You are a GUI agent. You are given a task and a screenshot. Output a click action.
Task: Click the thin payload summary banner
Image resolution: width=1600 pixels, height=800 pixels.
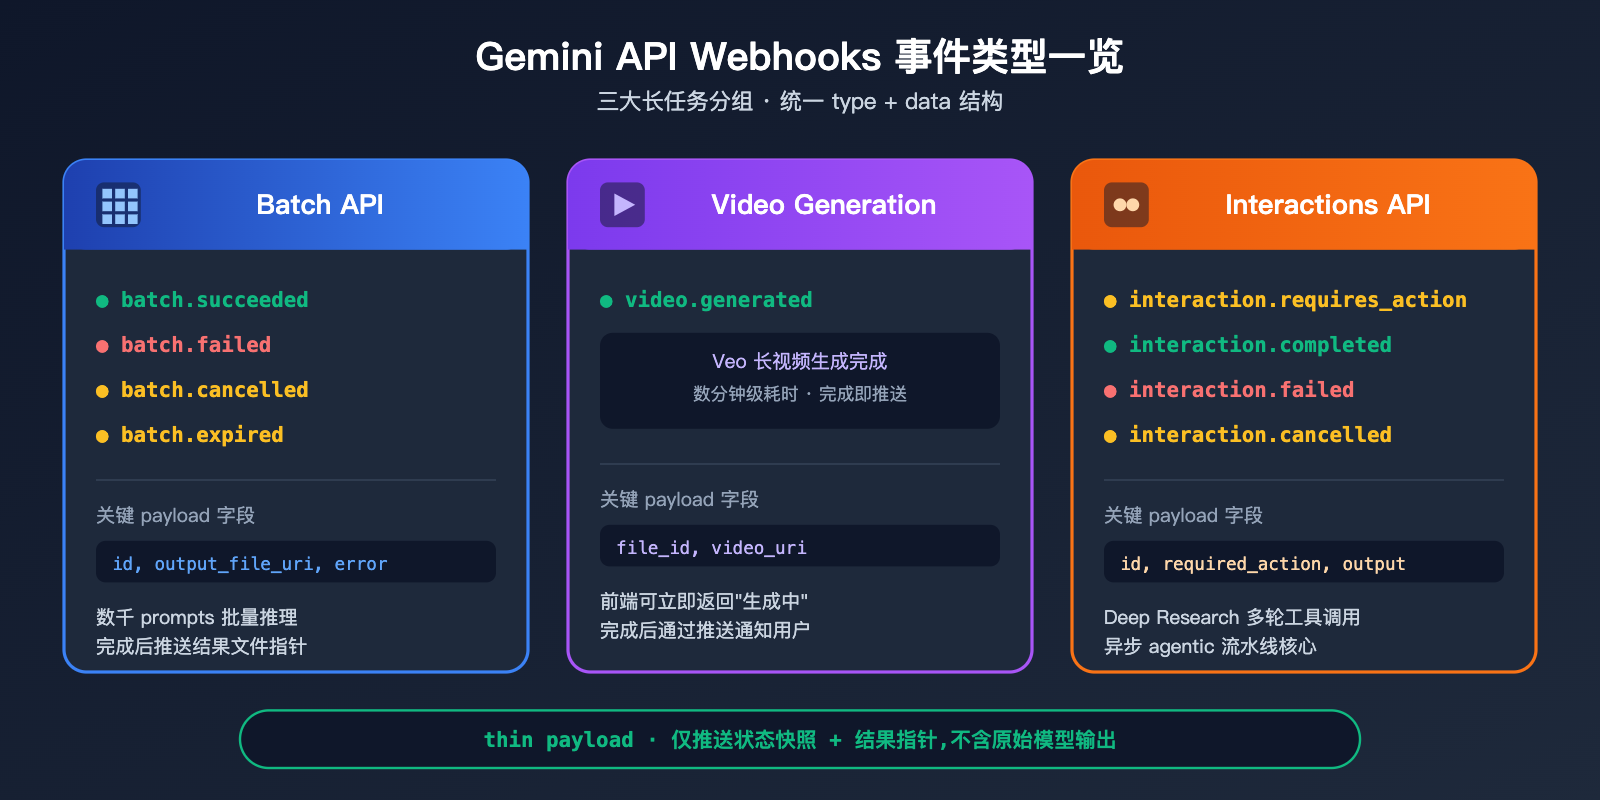[800, 739]
